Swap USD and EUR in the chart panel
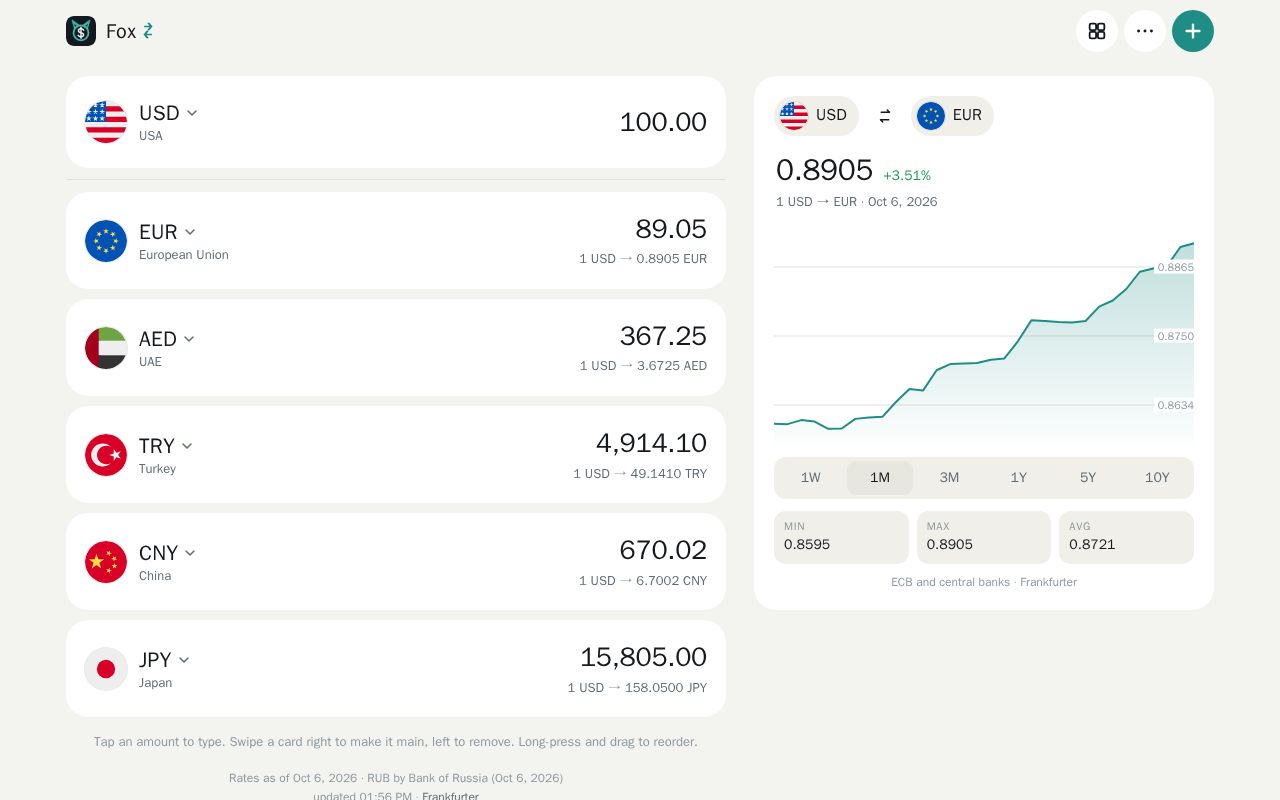The image size is (1280, 800). click(x=885, y=116)
